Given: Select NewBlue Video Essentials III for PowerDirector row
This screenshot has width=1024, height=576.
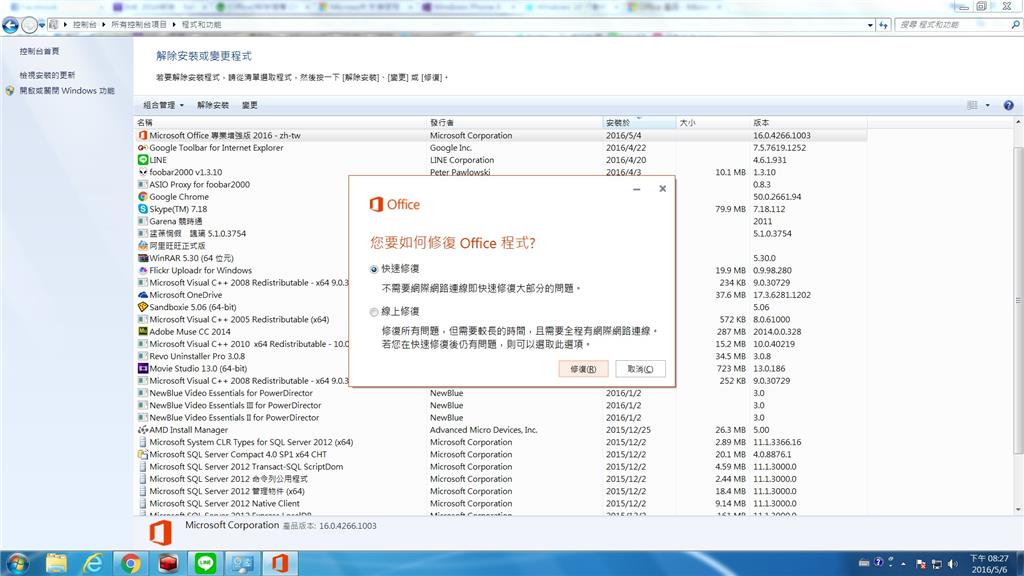Looking at the screenshot, I should pyautogui.click(x=501, y=405).
